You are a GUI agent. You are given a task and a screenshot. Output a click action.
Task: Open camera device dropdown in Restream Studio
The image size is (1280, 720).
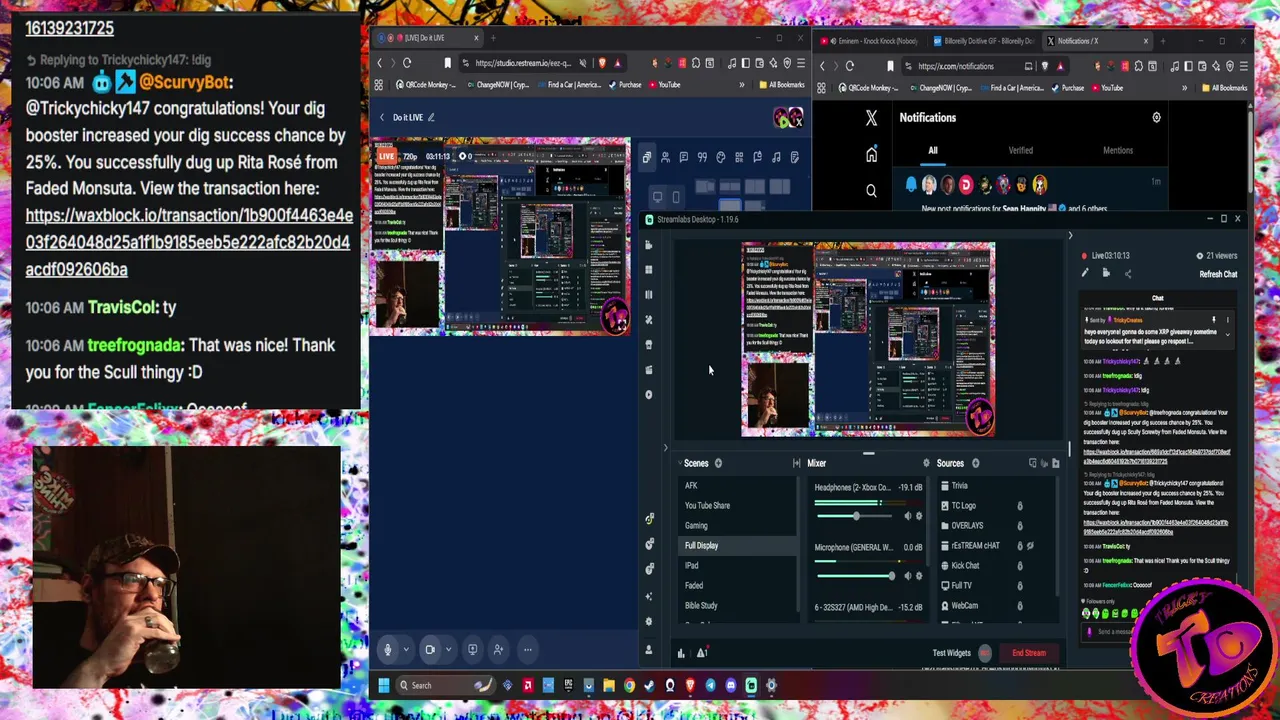(448, 649)
